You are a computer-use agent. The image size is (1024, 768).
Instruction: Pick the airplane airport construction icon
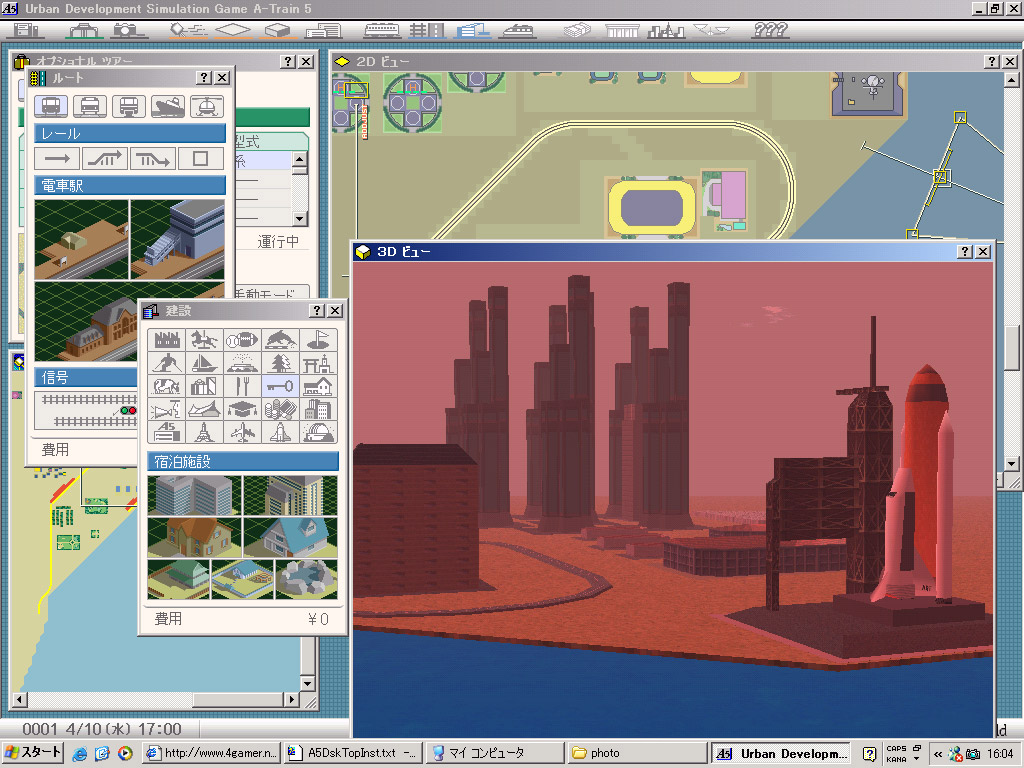(243, 432)
